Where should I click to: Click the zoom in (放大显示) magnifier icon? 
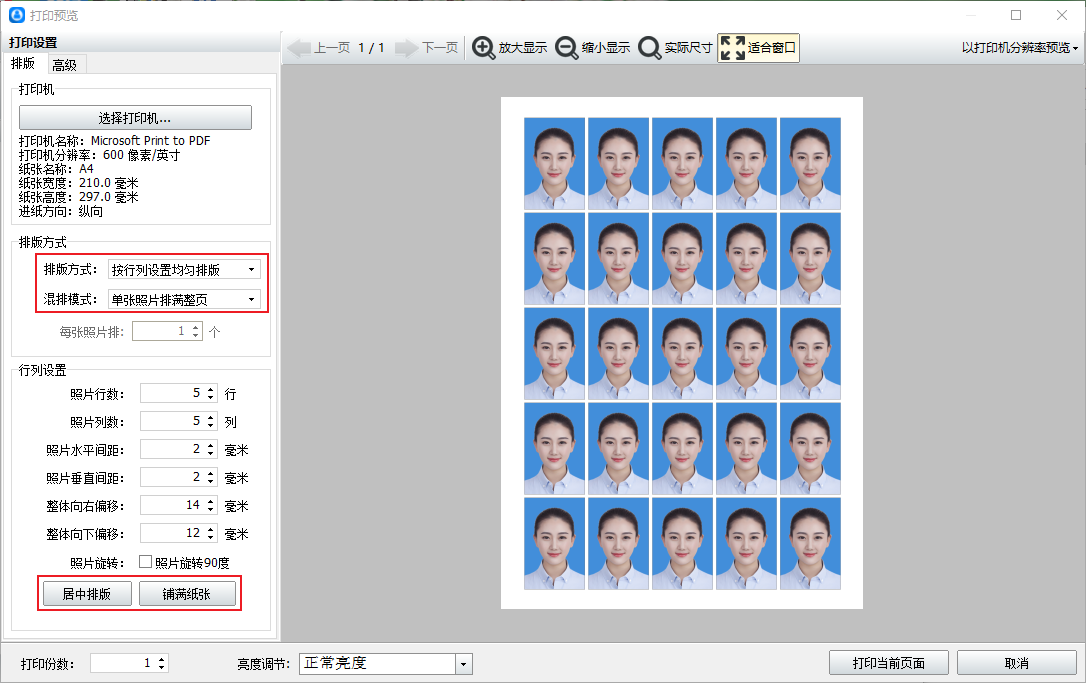point(483,48)
